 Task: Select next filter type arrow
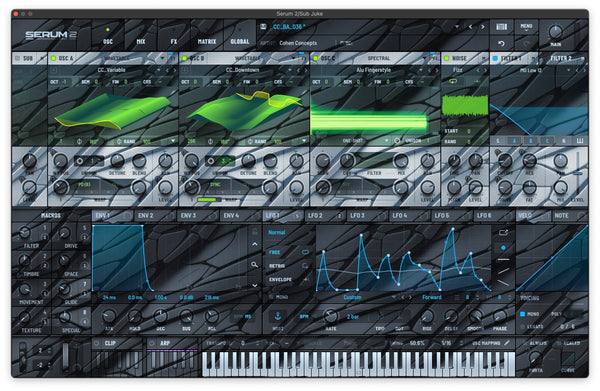tap(584, 70)
